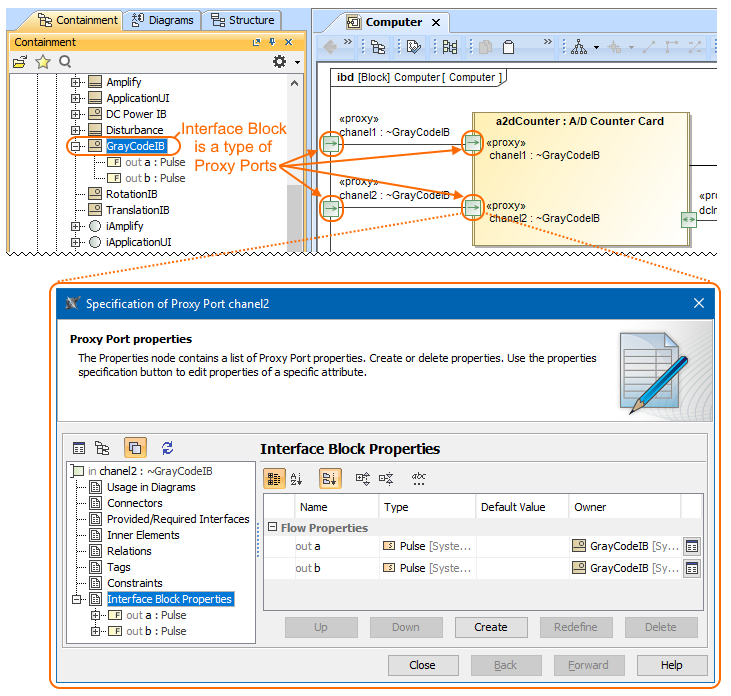Click the hierarchy layout icon in diagram toolbar

click(x=579, y=47)
